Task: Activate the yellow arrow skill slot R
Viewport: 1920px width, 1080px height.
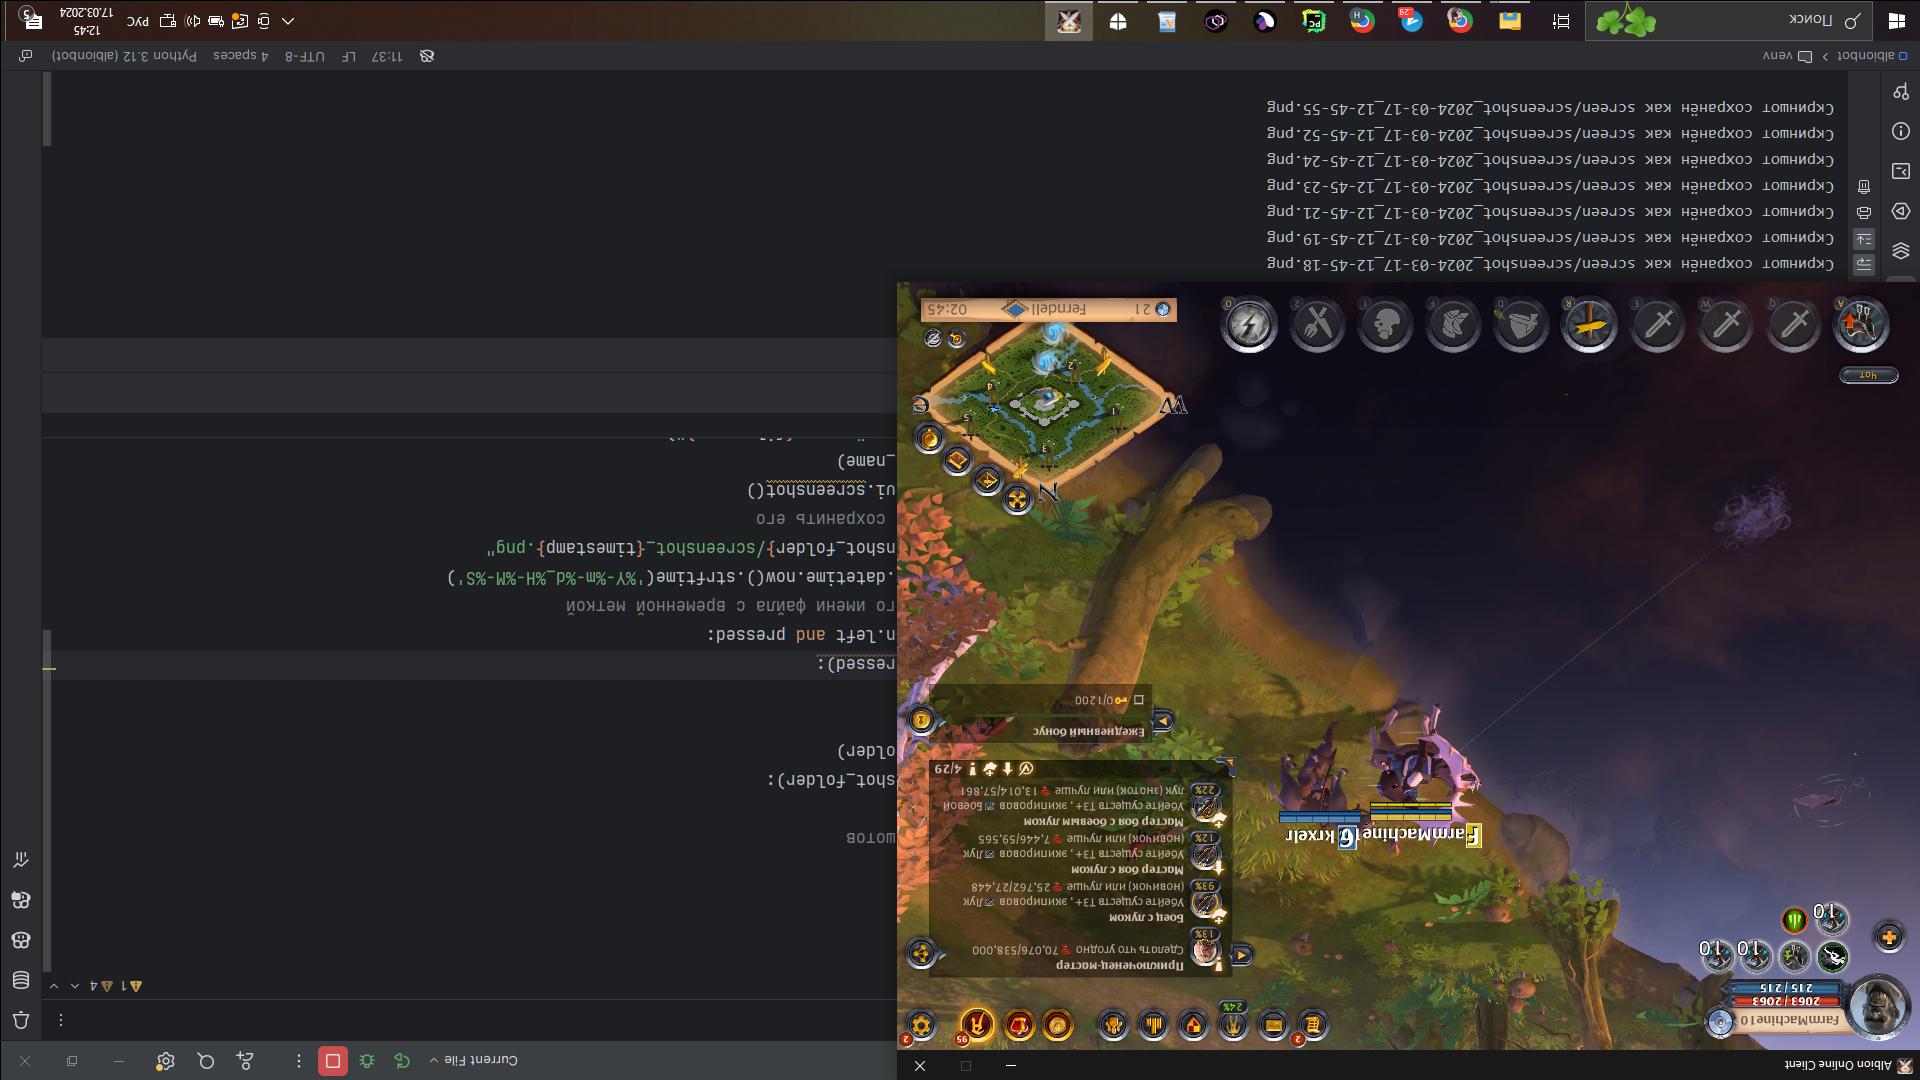Action: pyautogui.click(x=1589, y=324)
